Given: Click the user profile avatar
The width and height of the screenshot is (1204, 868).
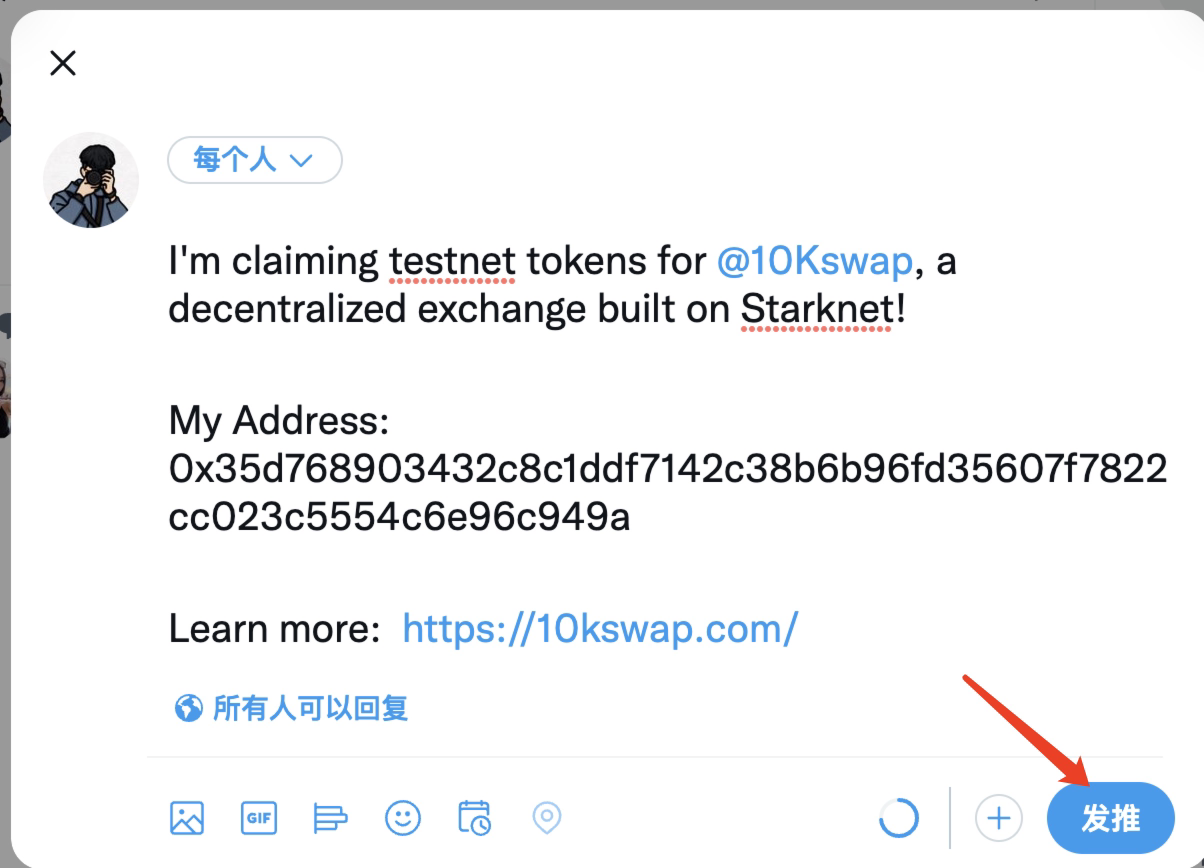Looking at the screenshot, I should [x=91, y=181].
